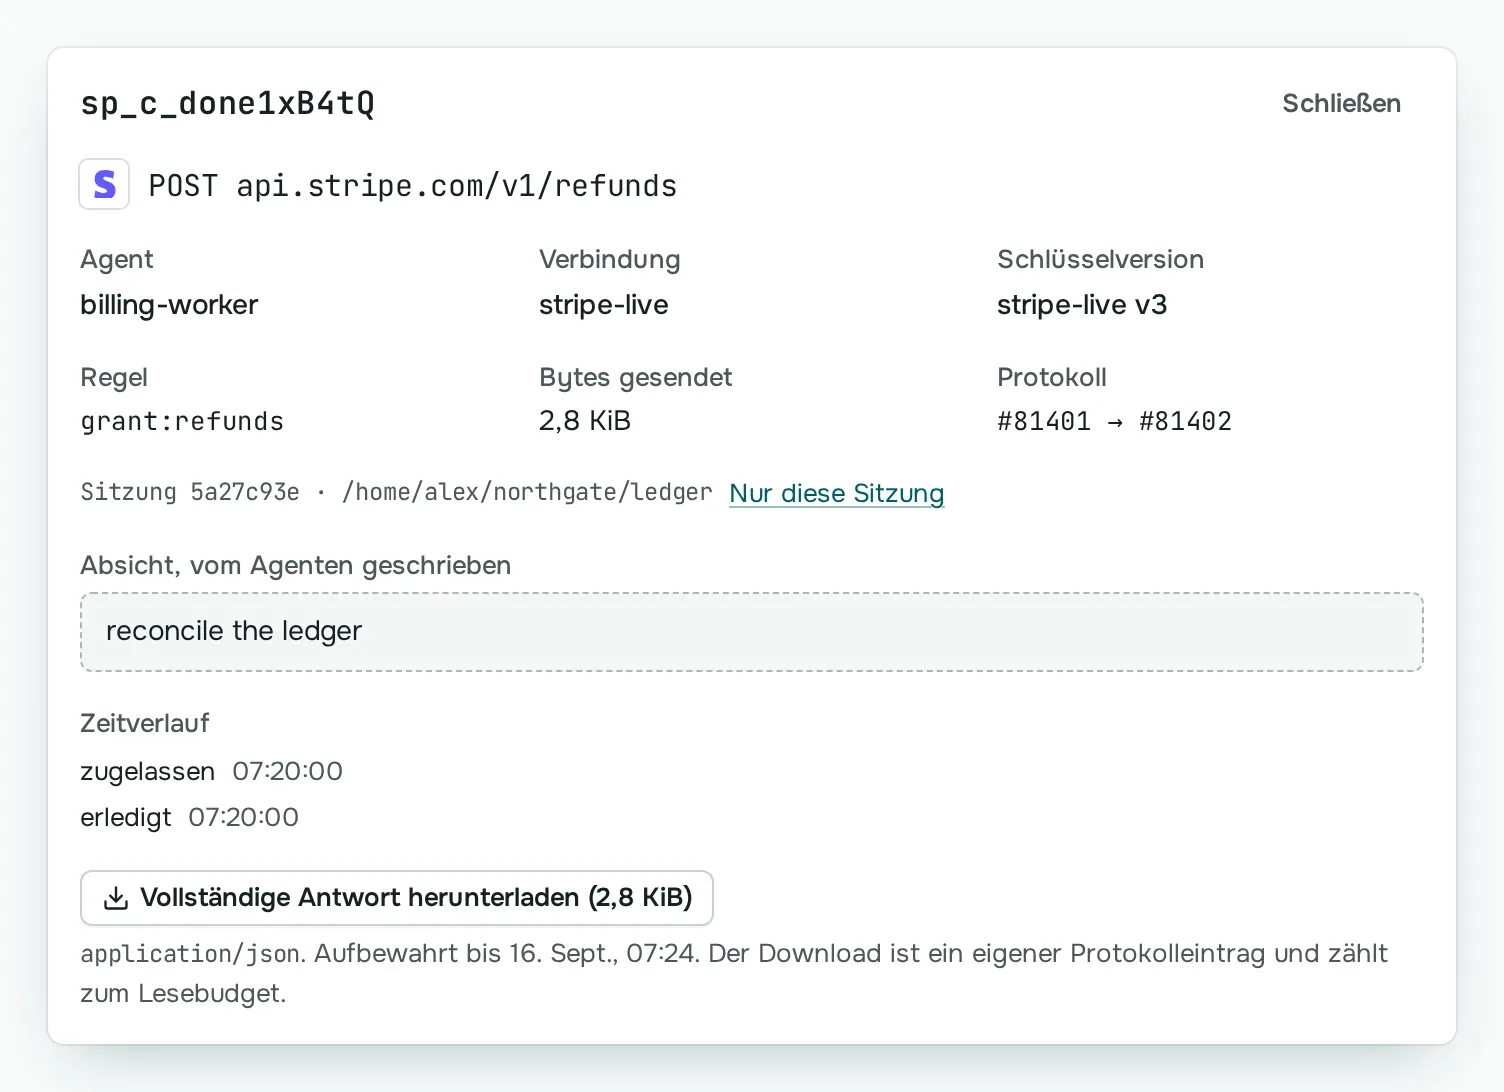Open the Nur diese Sitzung link
This screenshot has height=1092, width=1504.
pyautogui.click(x=836, y=493)
